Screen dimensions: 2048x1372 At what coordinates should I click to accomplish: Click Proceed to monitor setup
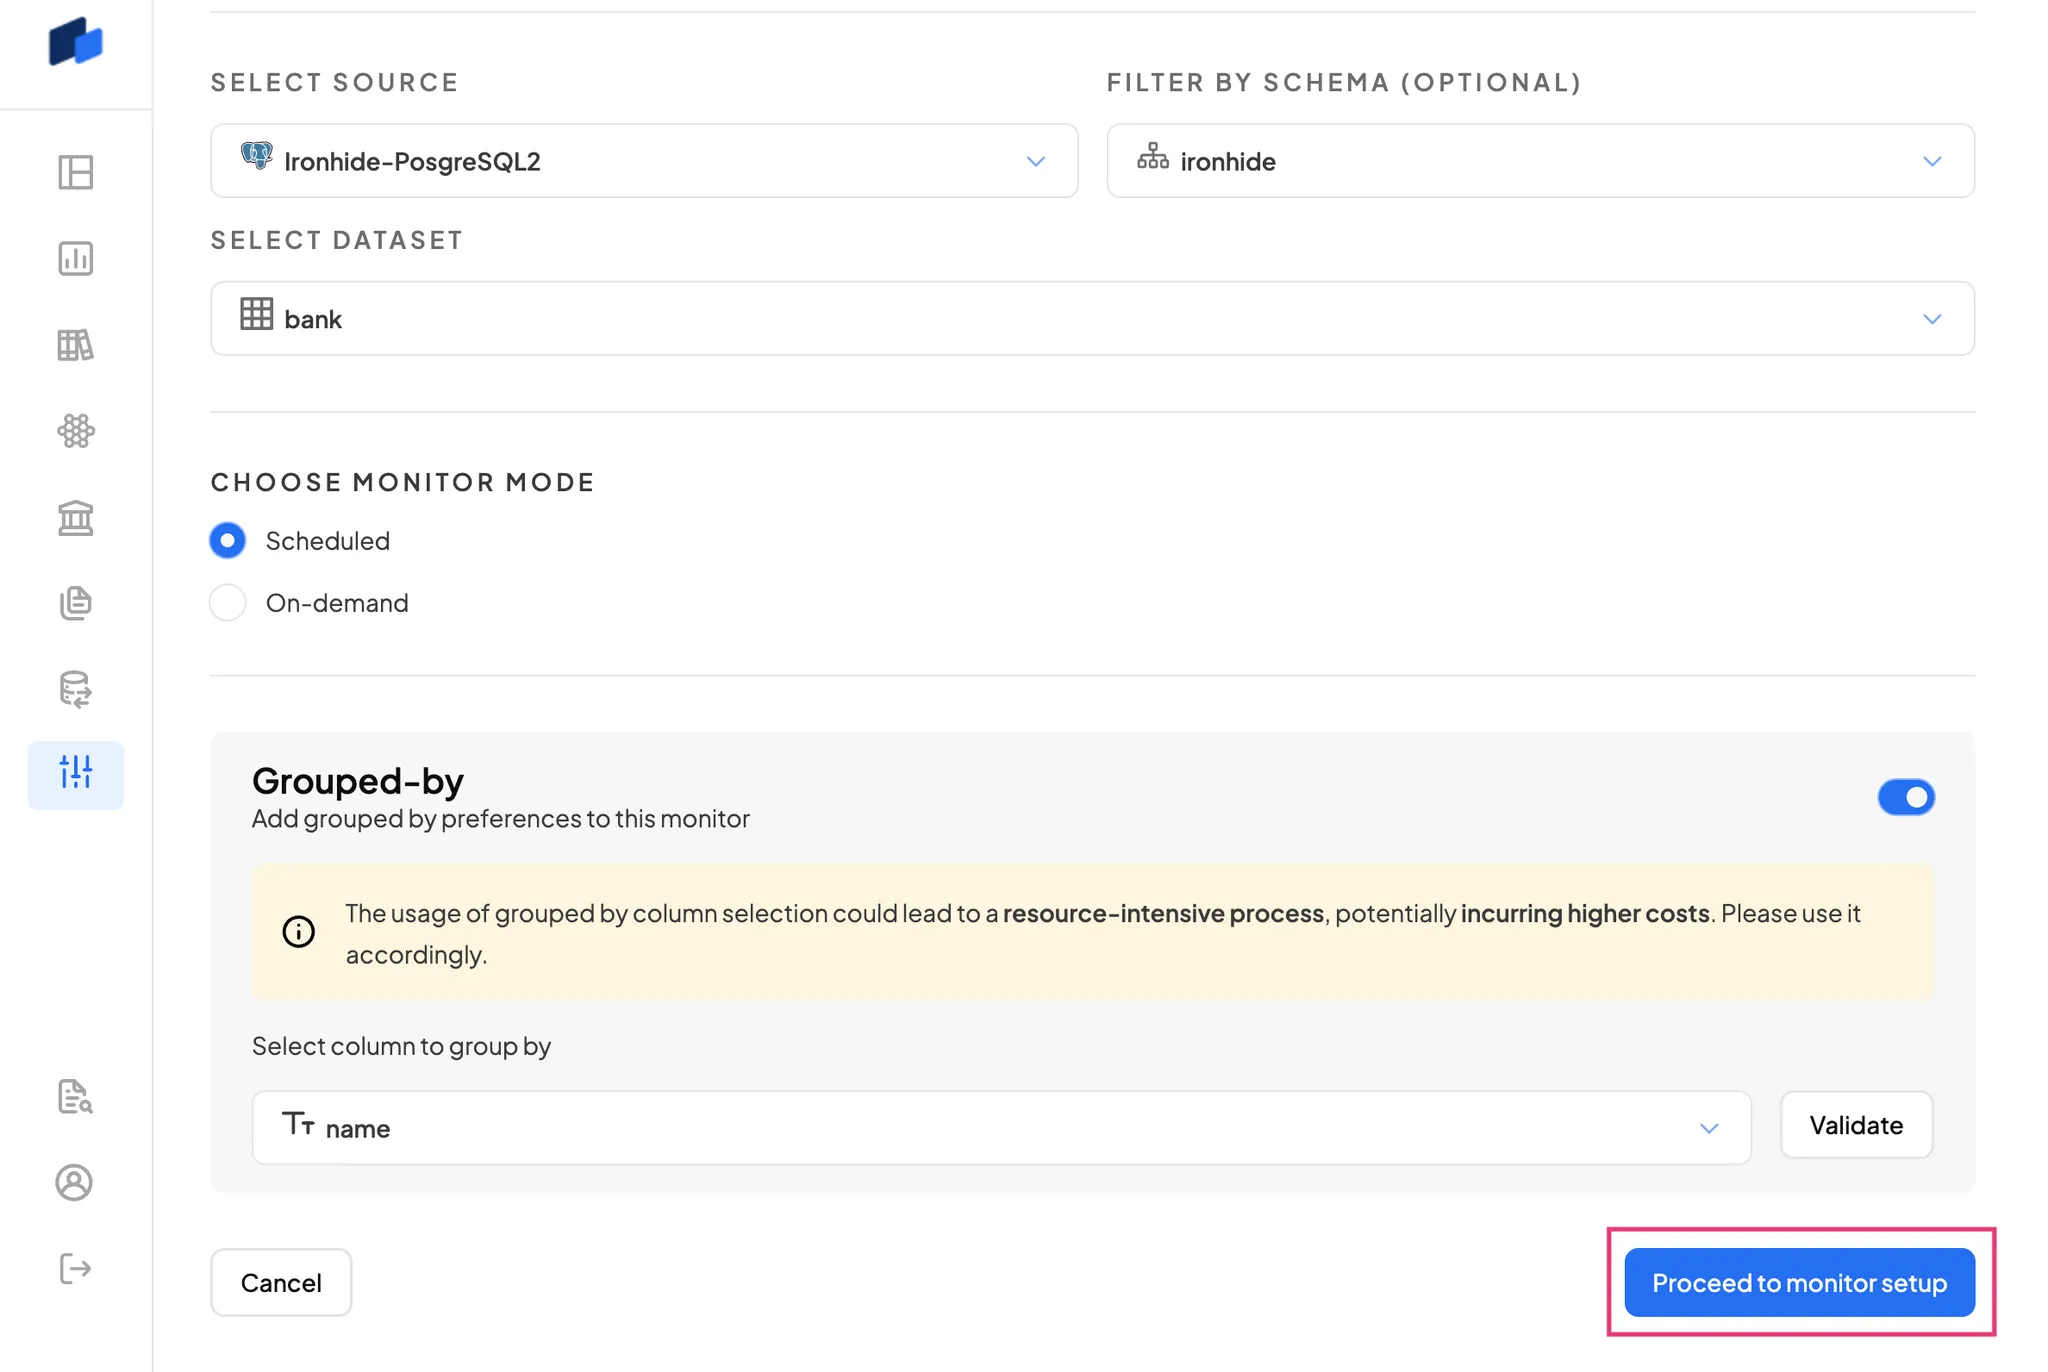tap(1799, 1283)
